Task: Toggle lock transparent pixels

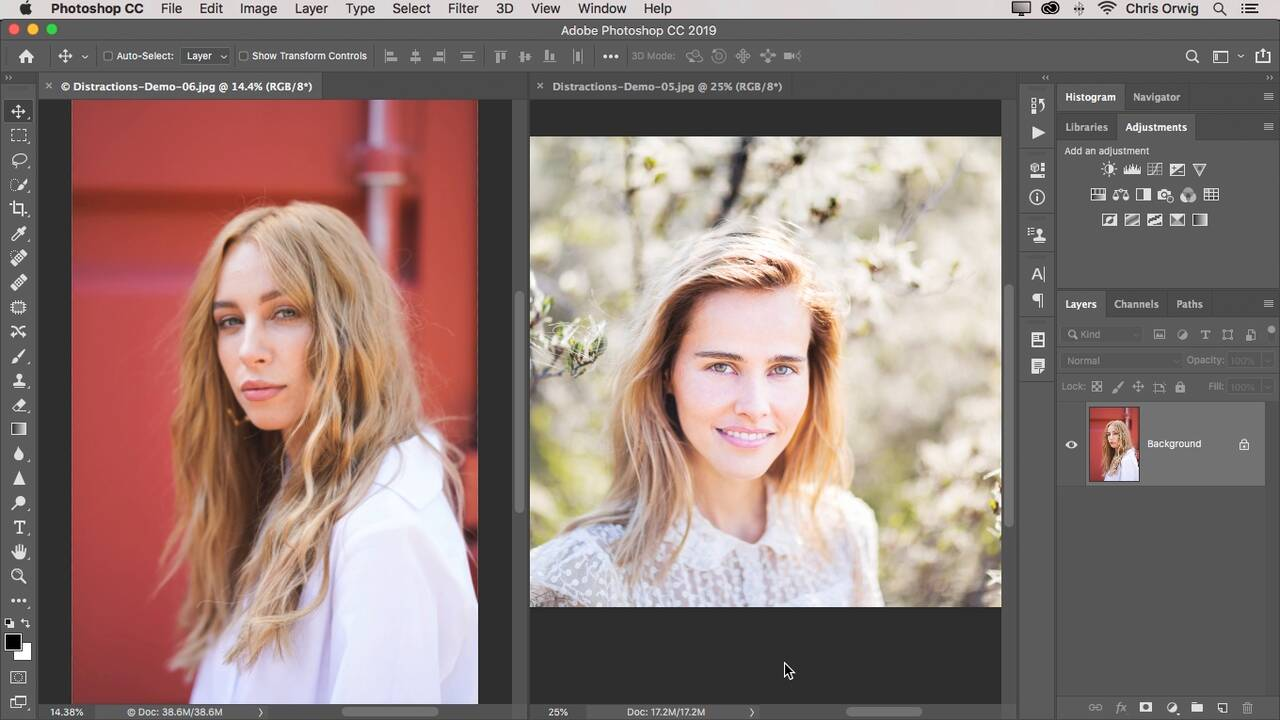Action: coord(1097,387)
